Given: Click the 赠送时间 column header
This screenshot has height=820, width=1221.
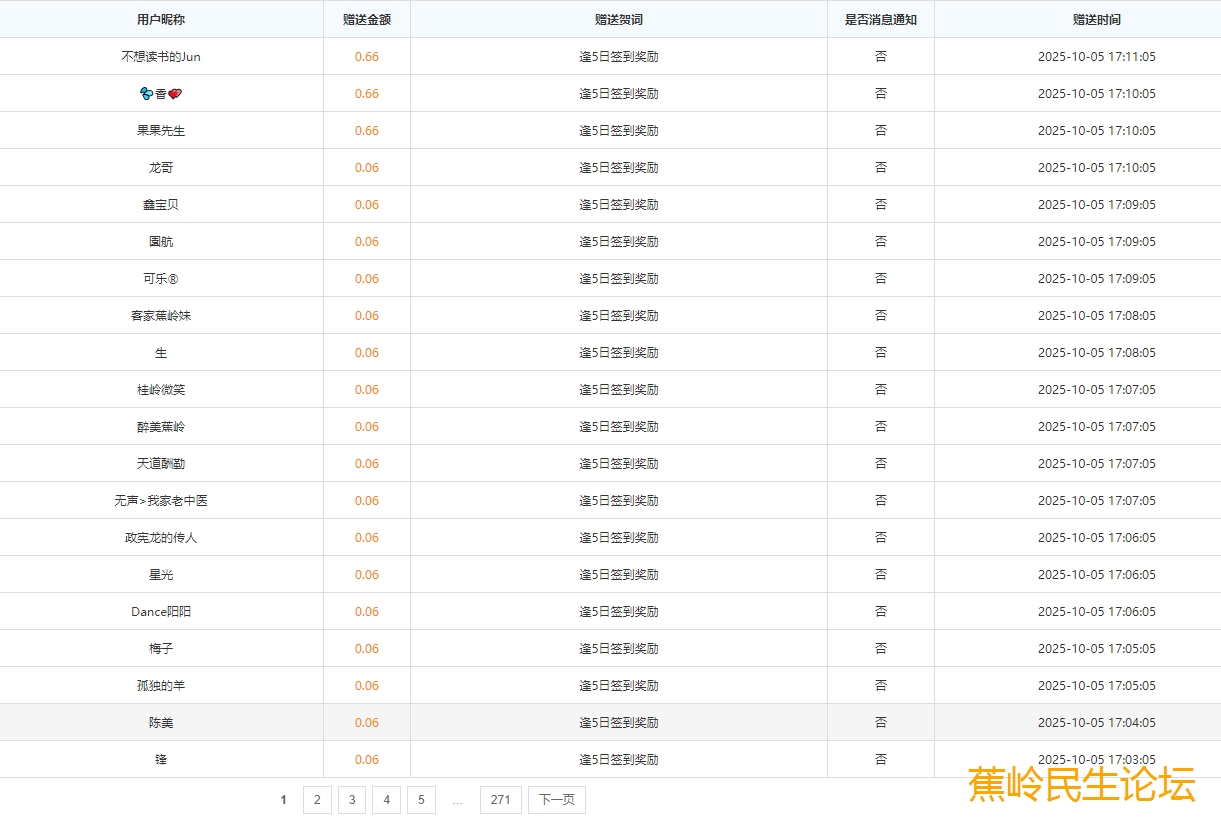Looking at the screenshot, I should [x=1097, y=19].
